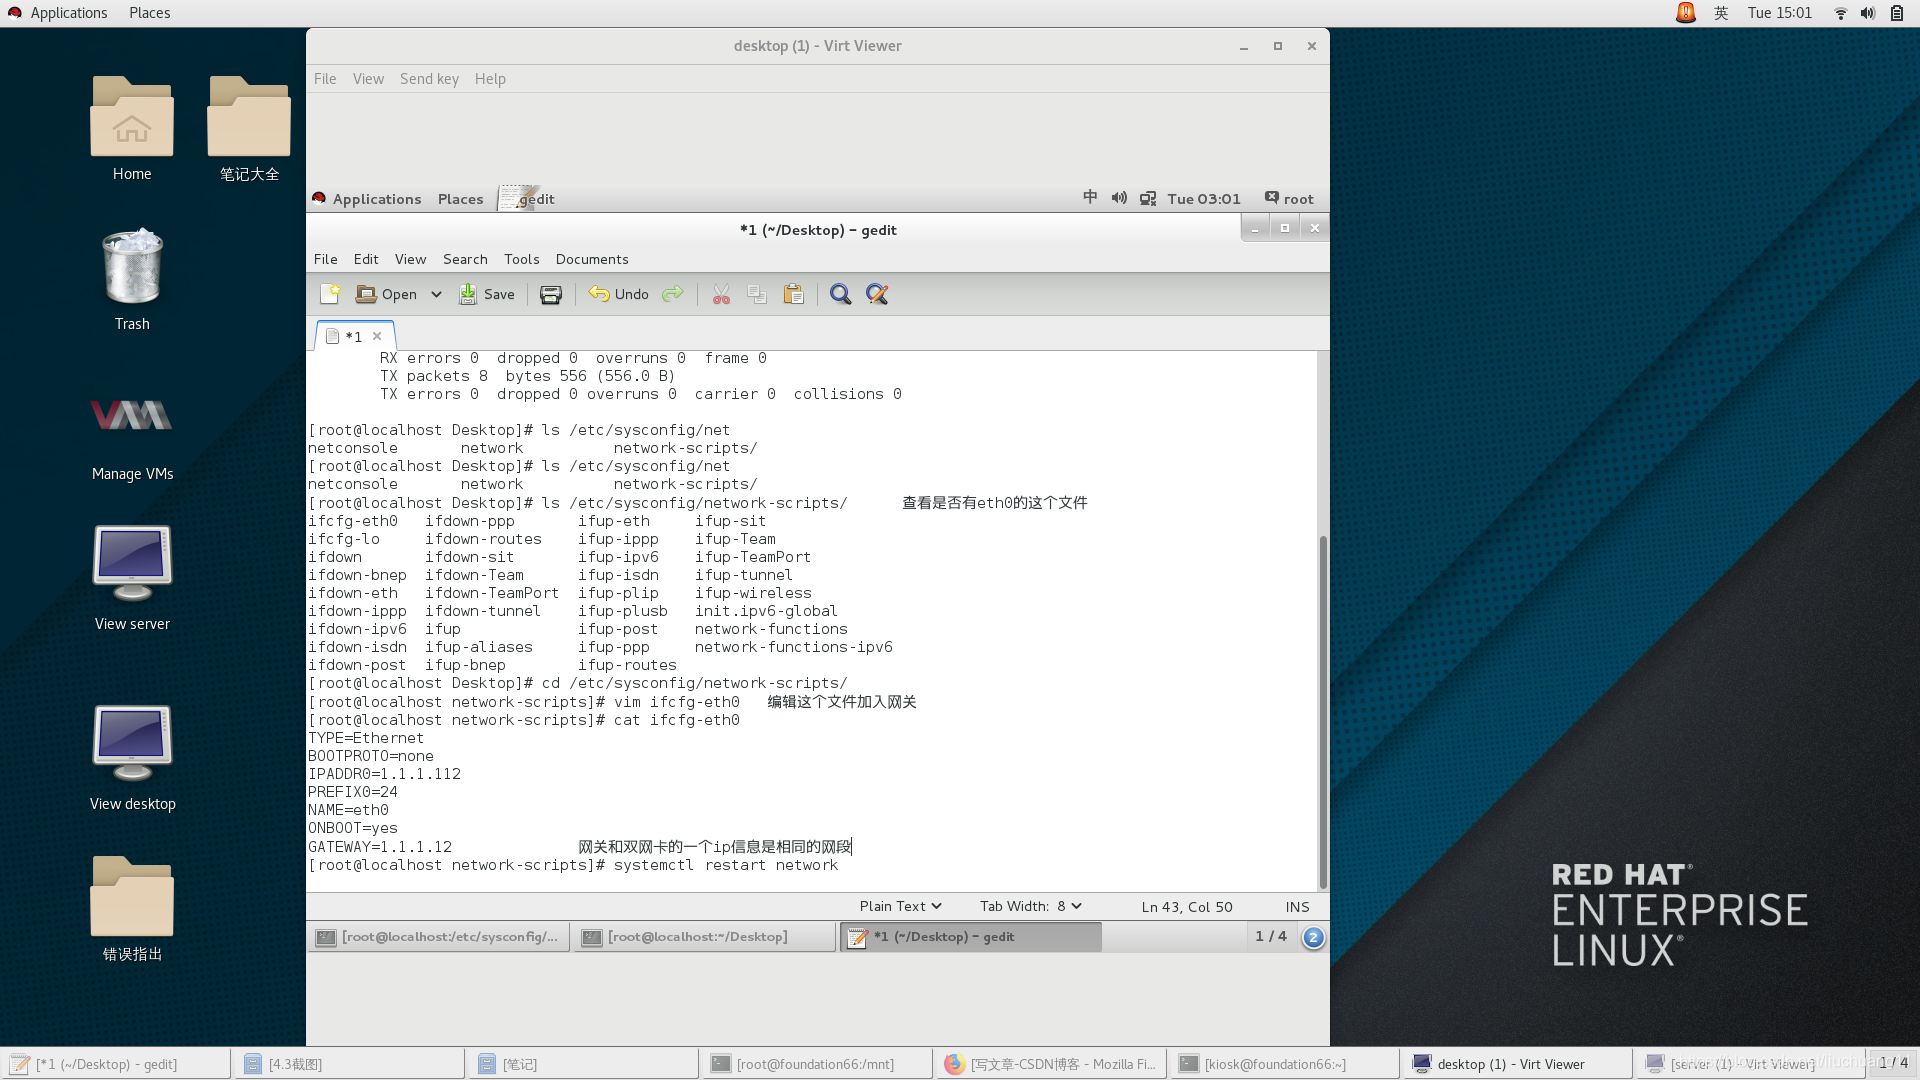Click host Wi-Fi status icon

[x=1840, y=13]
